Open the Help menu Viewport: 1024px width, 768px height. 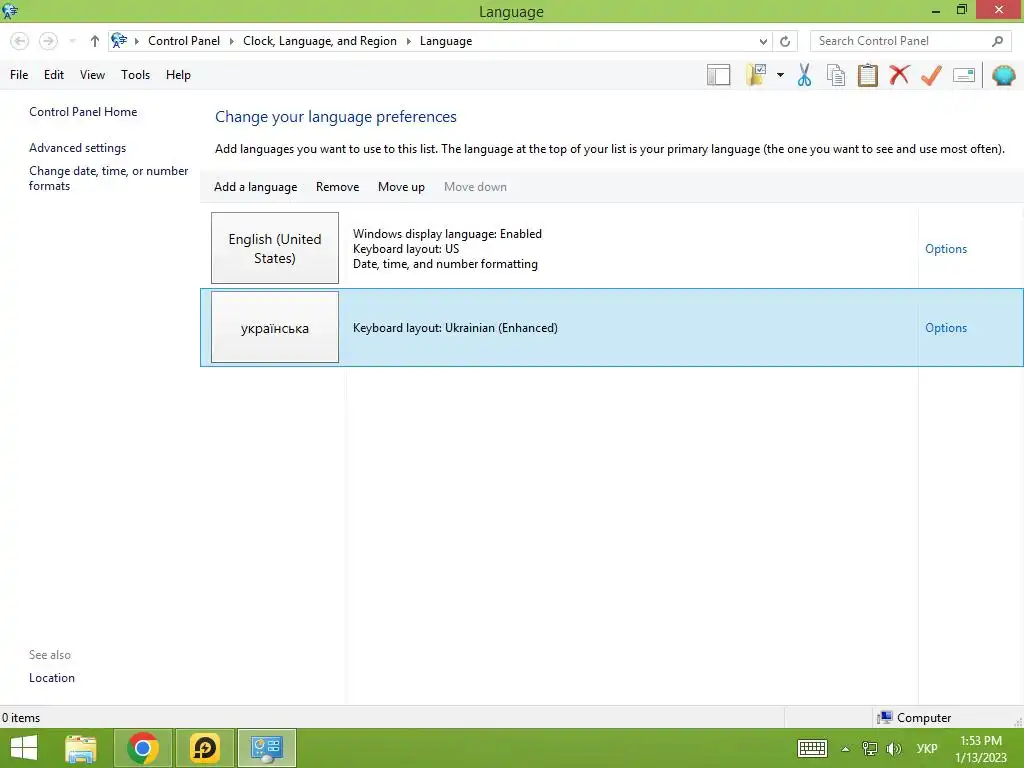178,75
